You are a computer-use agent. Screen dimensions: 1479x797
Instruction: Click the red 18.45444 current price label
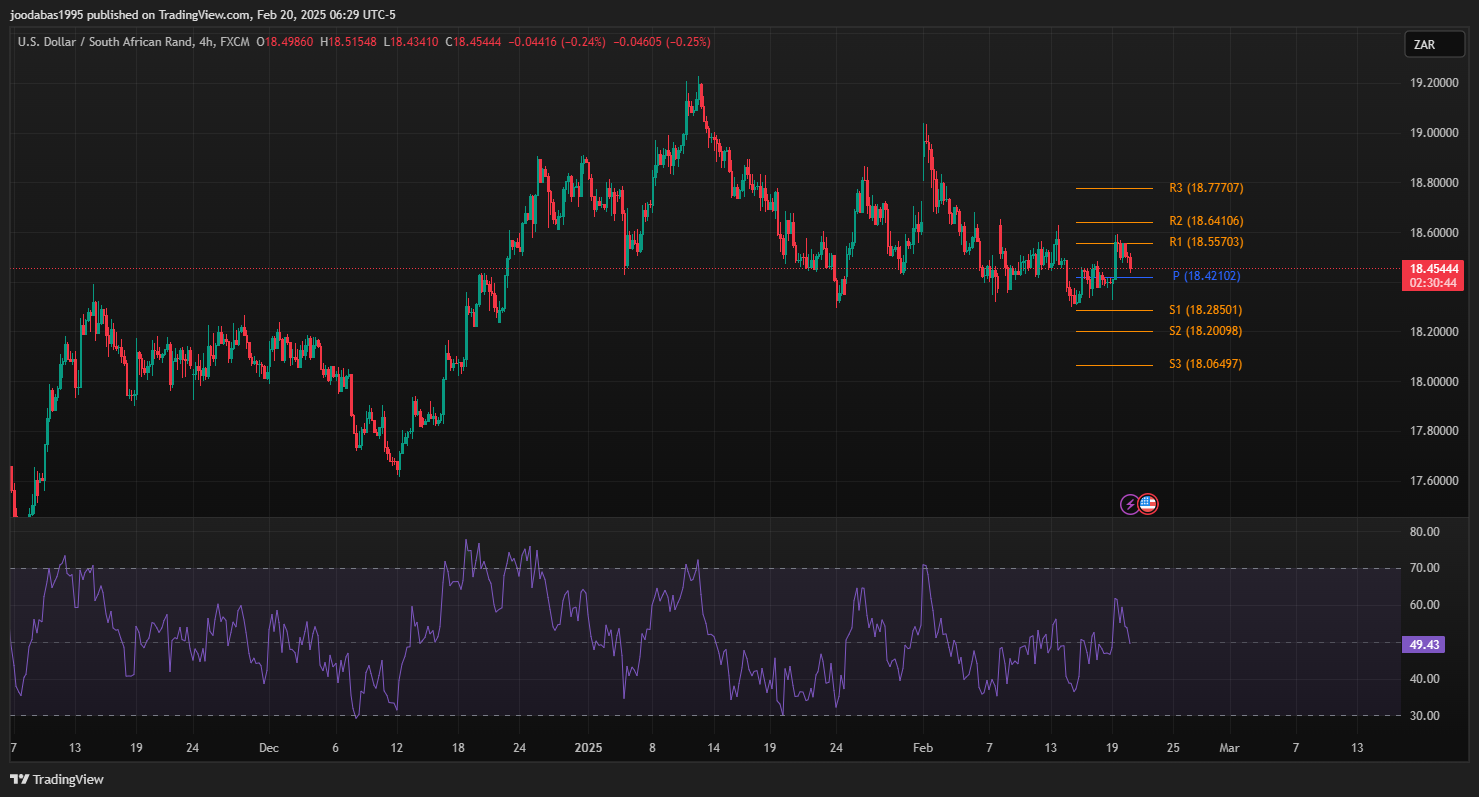(1435, 269)
